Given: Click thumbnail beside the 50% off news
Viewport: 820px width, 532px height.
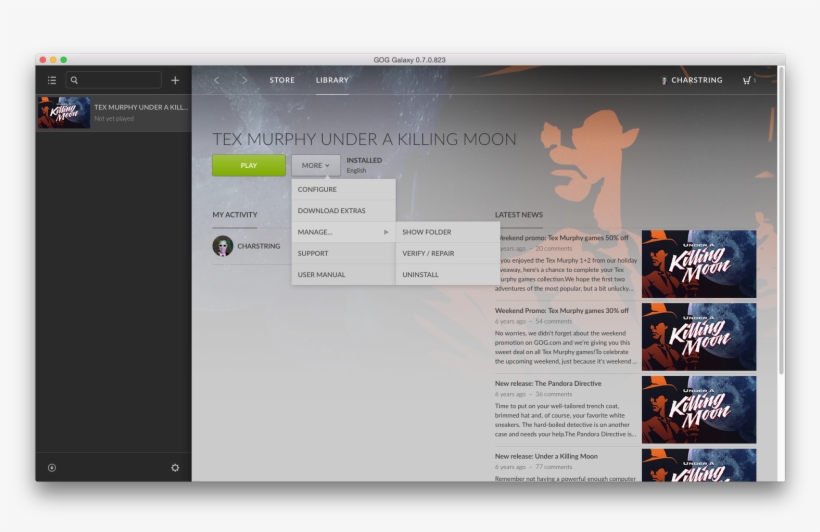Looking at the screenshot, I should tap(699, 264).
